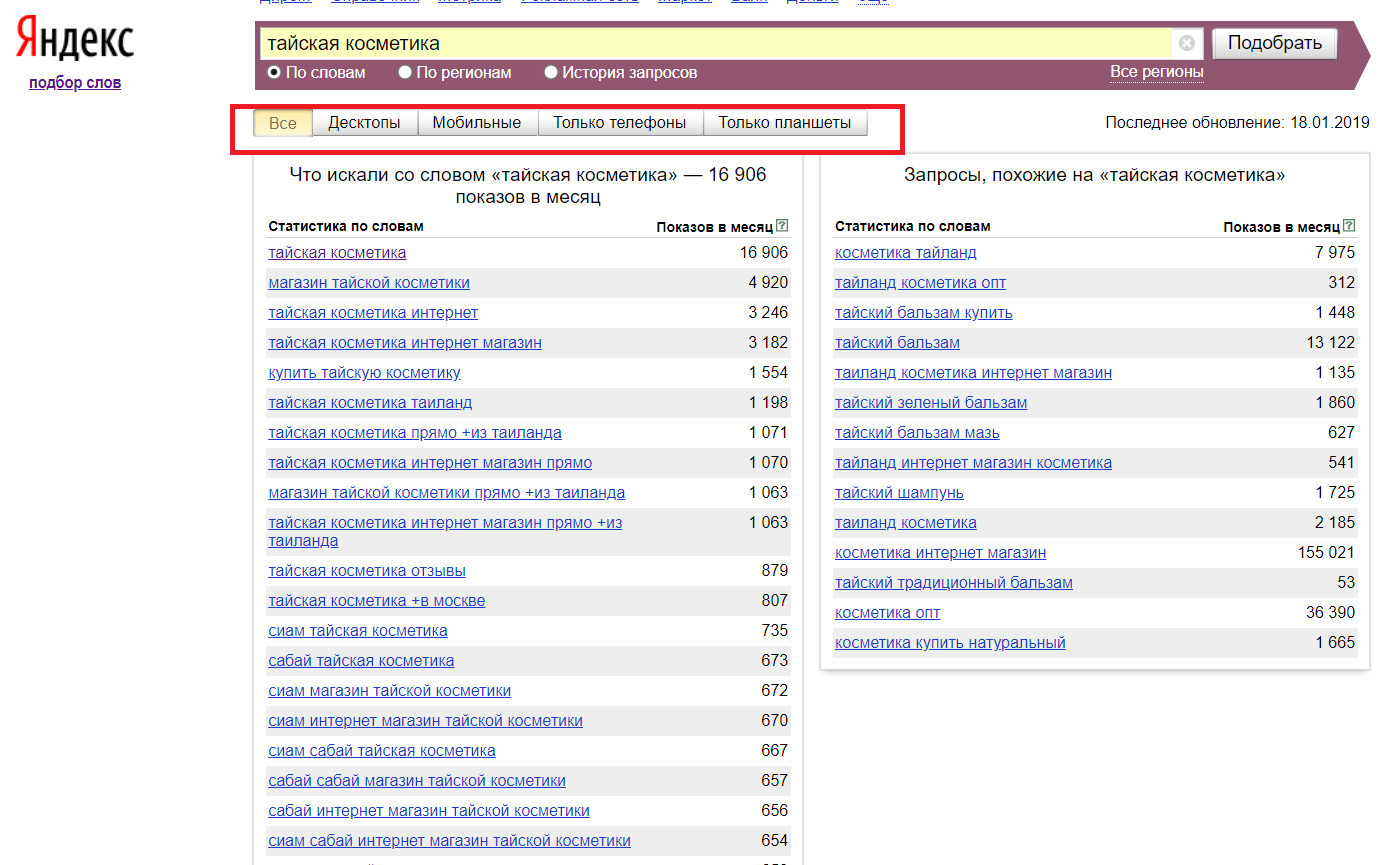
Task: Open the 'подбор слов' link under logo
Action: click(75, 83)
